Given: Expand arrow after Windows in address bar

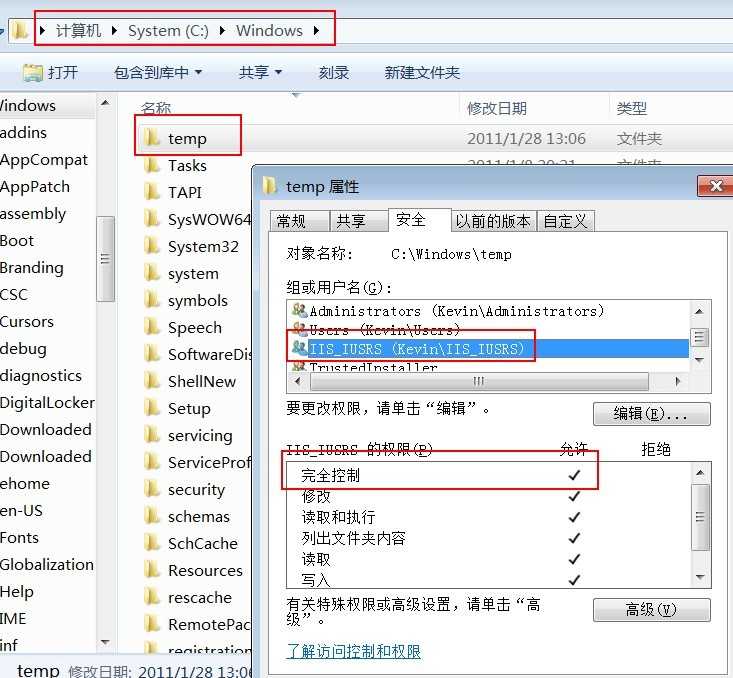Looking at the screenshot, I should (x=316, y=31).
